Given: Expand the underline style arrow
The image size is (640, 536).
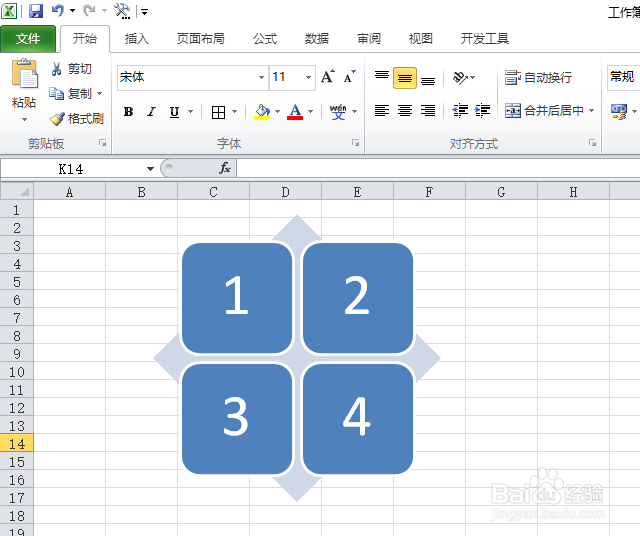Looking at the screenshot, I should 191,111.
